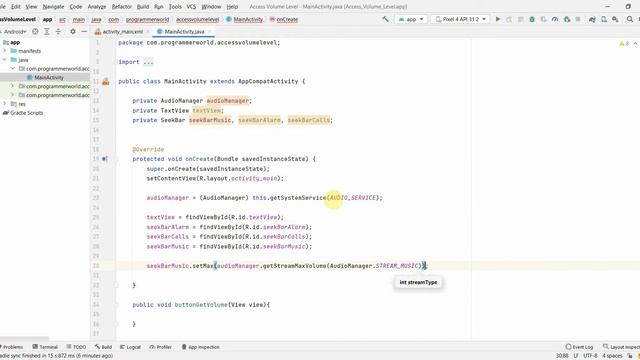Close the activity_main.xml tab
This screenshot has height=360, width=640.
(148, 31)
